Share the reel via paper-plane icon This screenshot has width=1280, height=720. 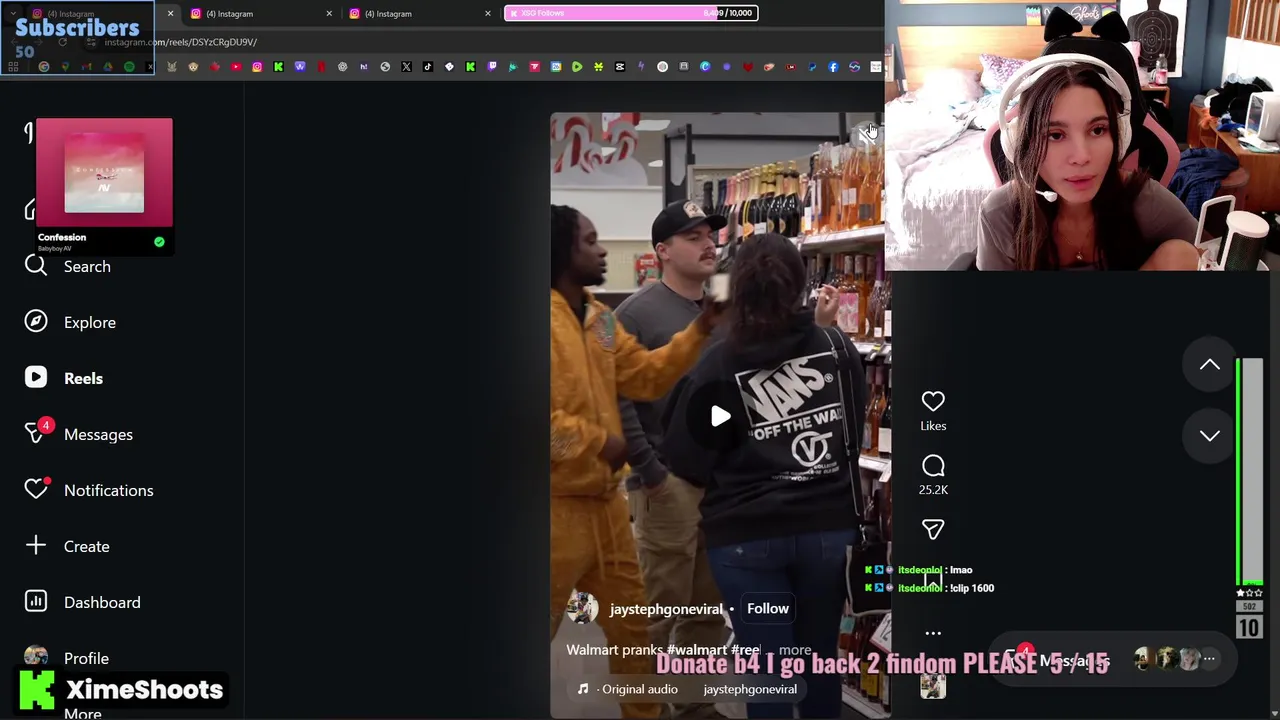(933, 529)
